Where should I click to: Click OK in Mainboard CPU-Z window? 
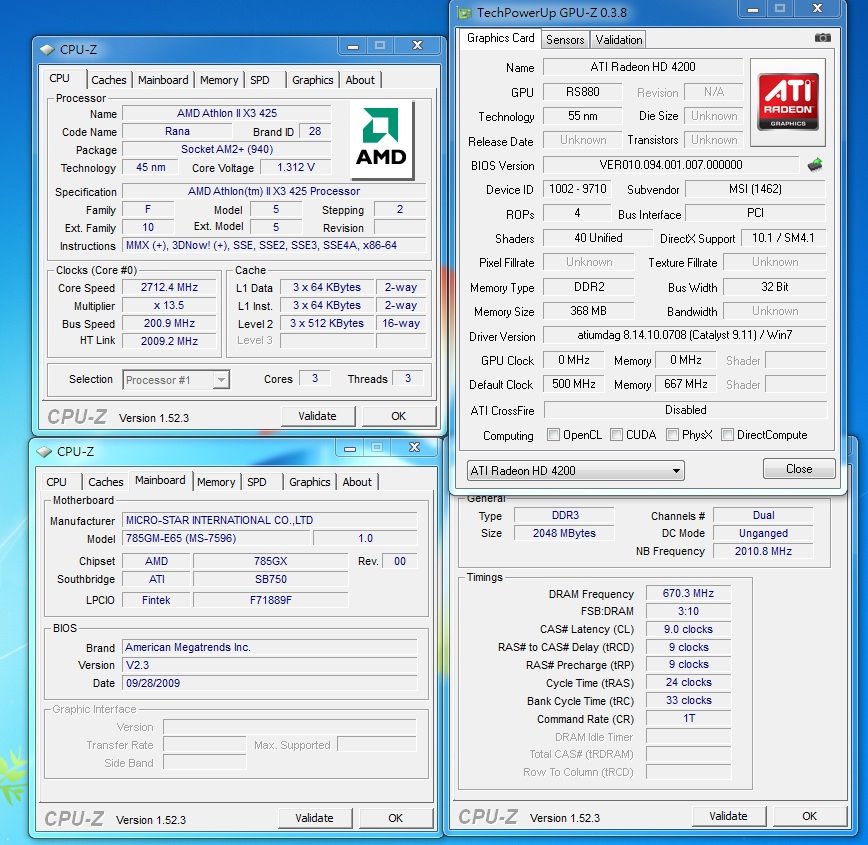point(395,818)
